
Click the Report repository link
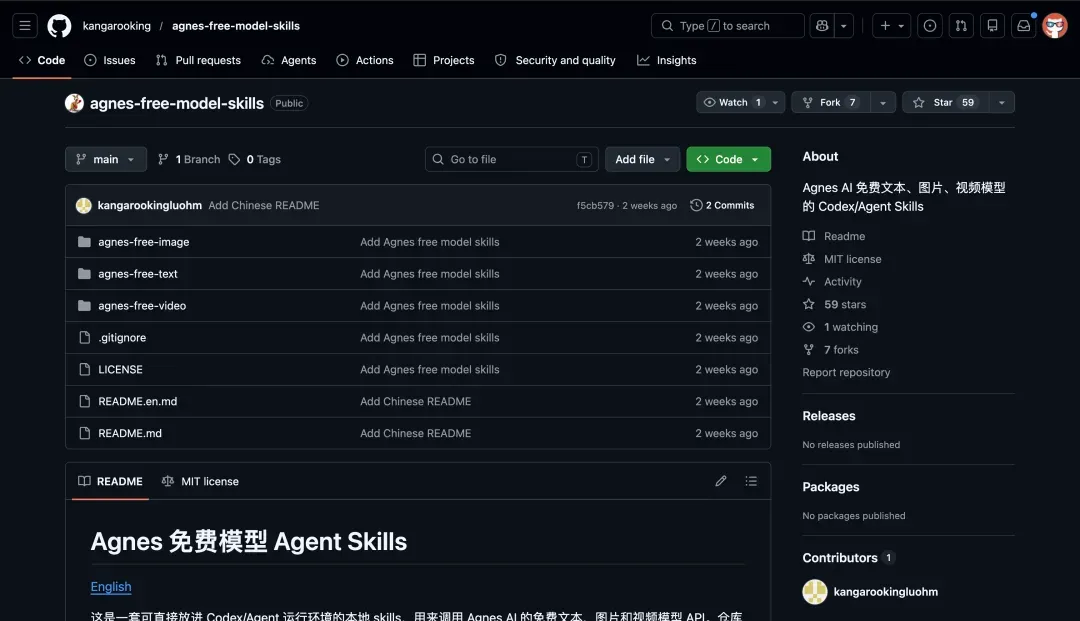pos(846,372)
